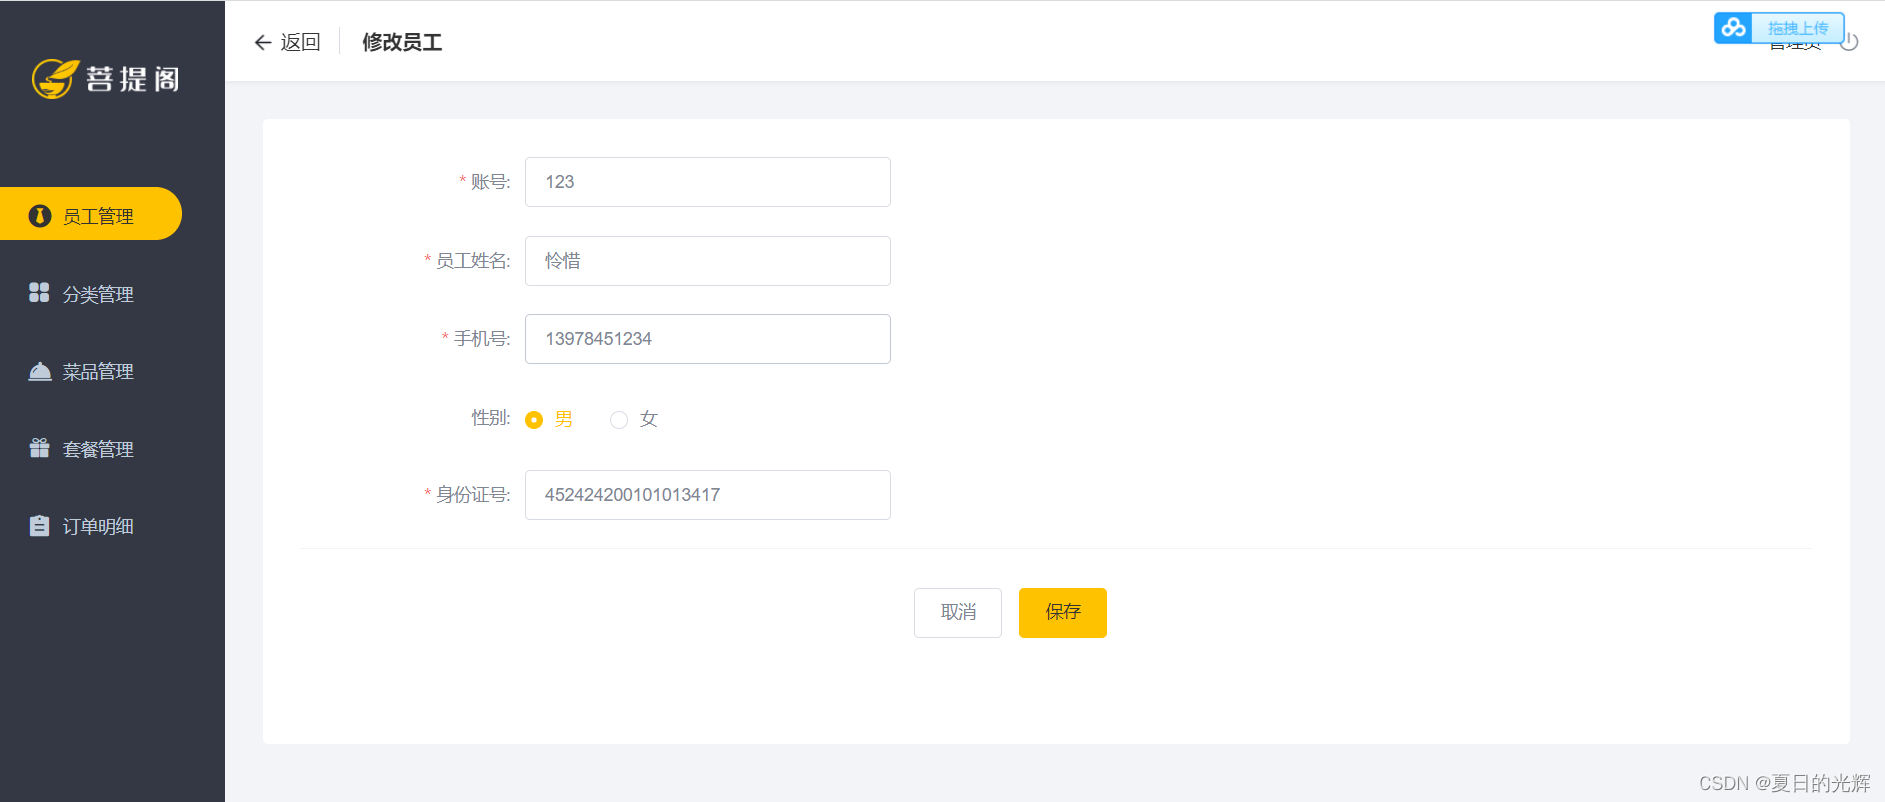Screen dimensions: 1885x802
Task: Select the 女 gender radio button
Action: click(619, 420)
